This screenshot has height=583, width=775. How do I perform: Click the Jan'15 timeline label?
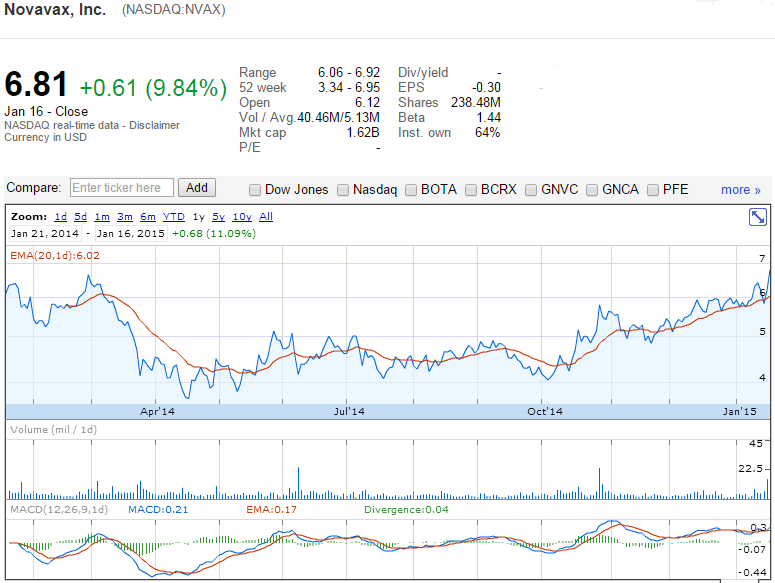pos(739,412)
